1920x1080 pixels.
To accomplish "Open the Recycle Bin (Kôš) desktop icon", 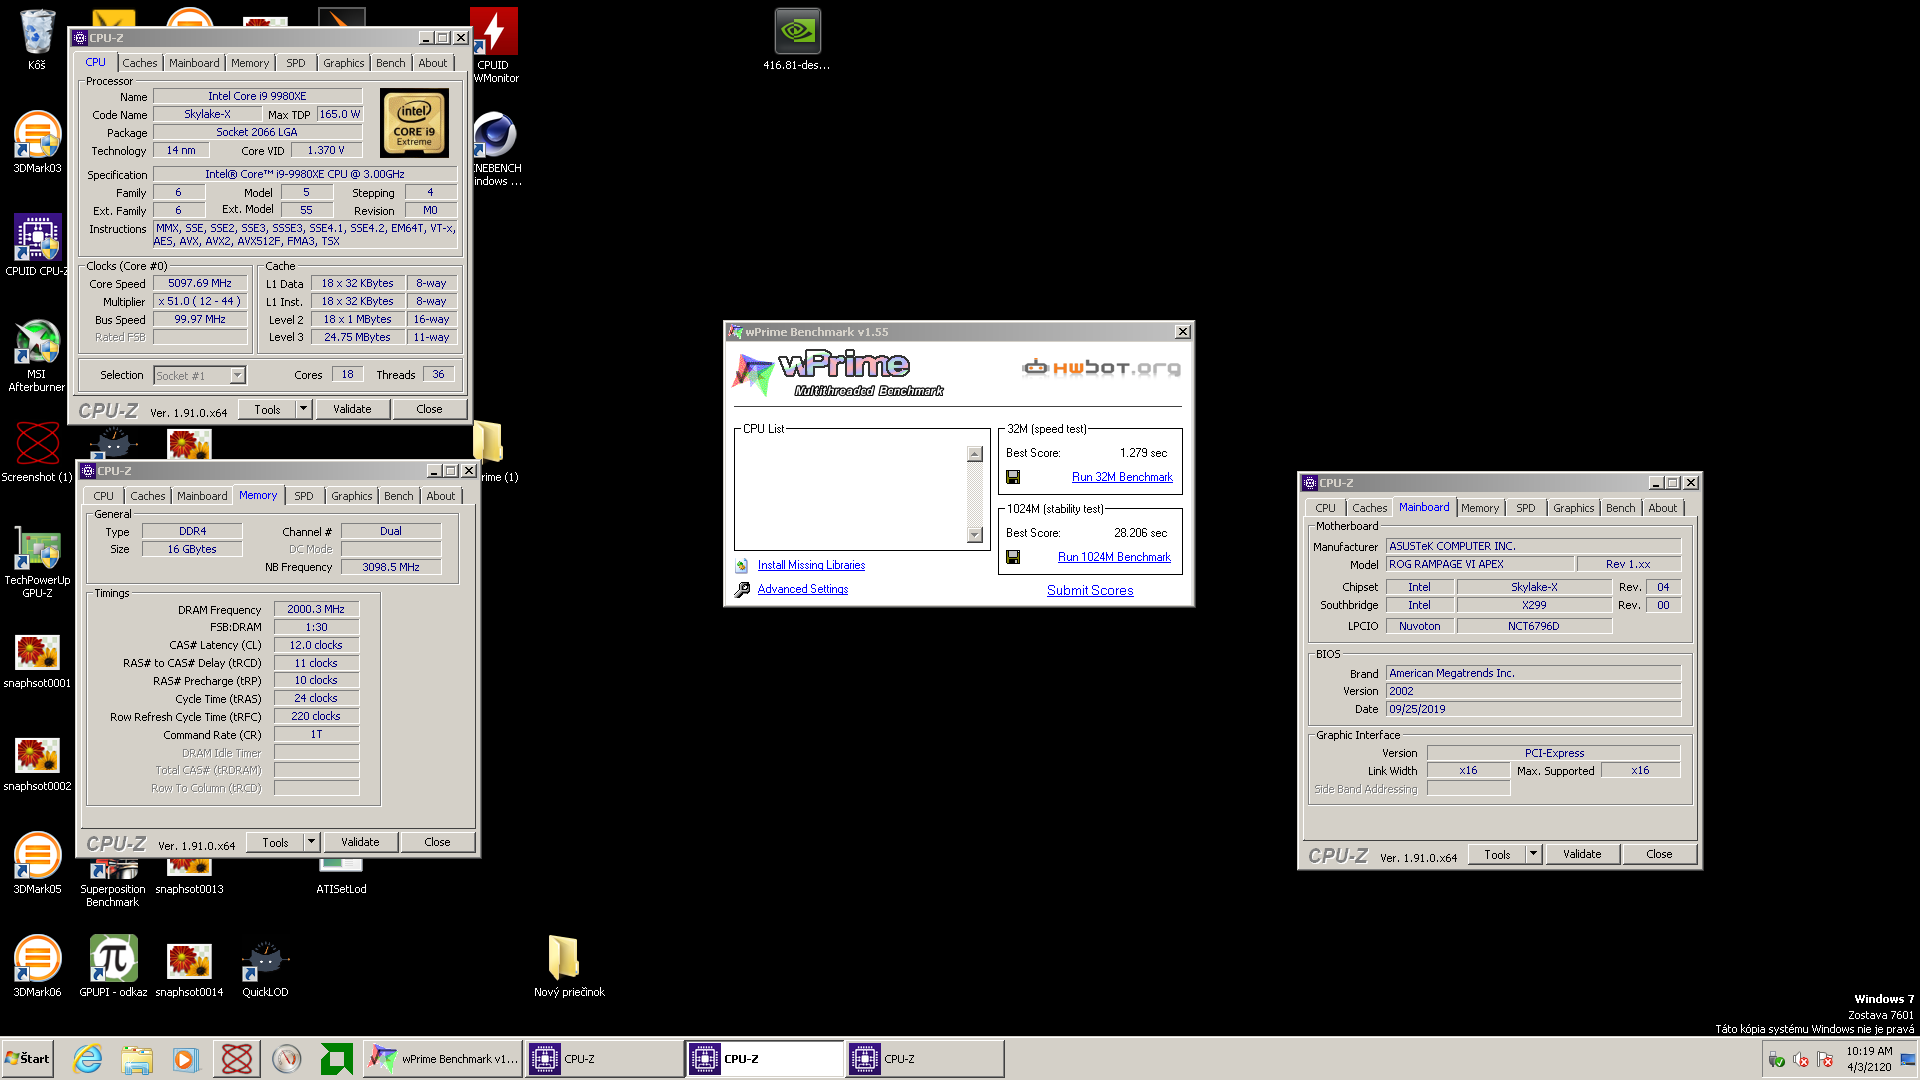I will [37, 38].
